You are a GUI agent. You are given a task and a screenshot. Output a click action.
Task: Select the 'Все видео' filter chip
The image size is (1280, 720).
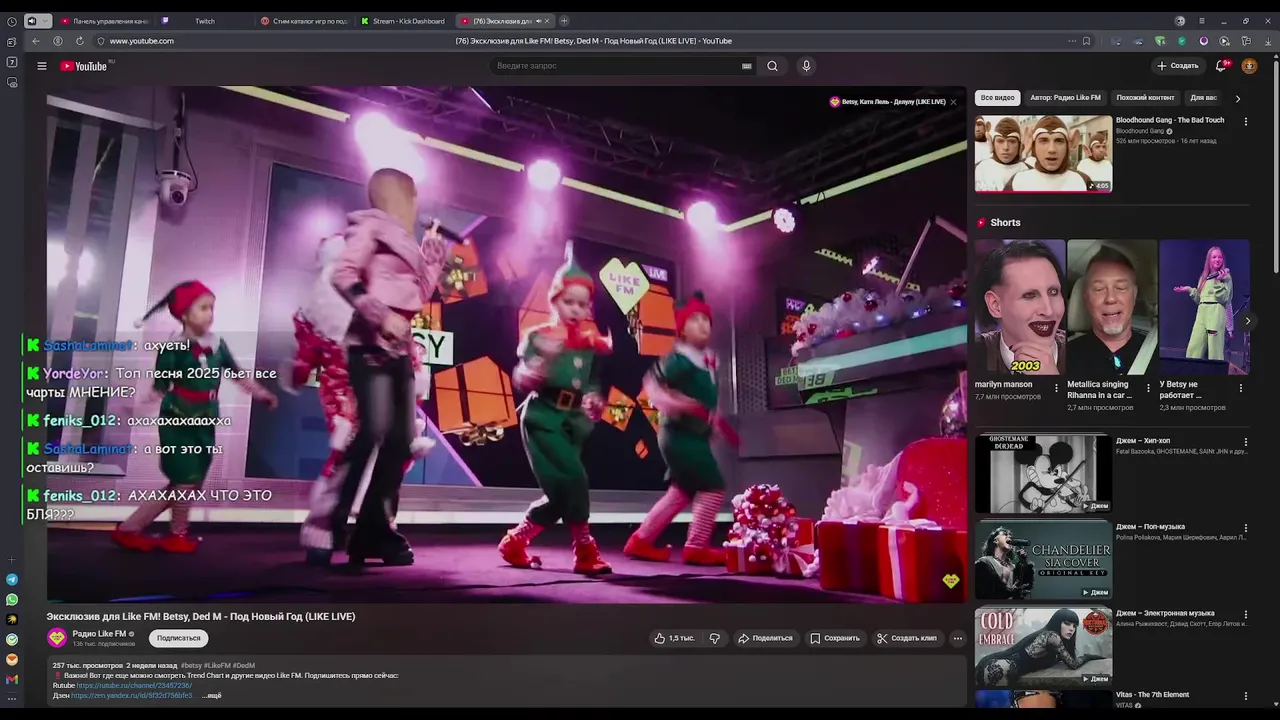(997, 98)
